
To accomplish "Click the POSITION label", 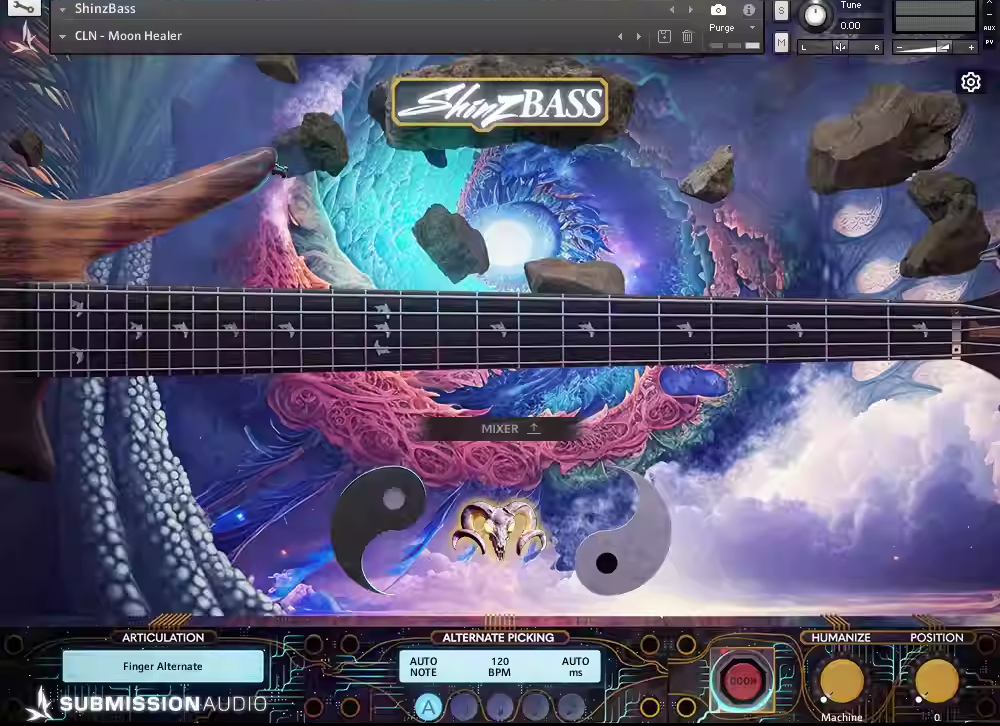I will (936, 637).
